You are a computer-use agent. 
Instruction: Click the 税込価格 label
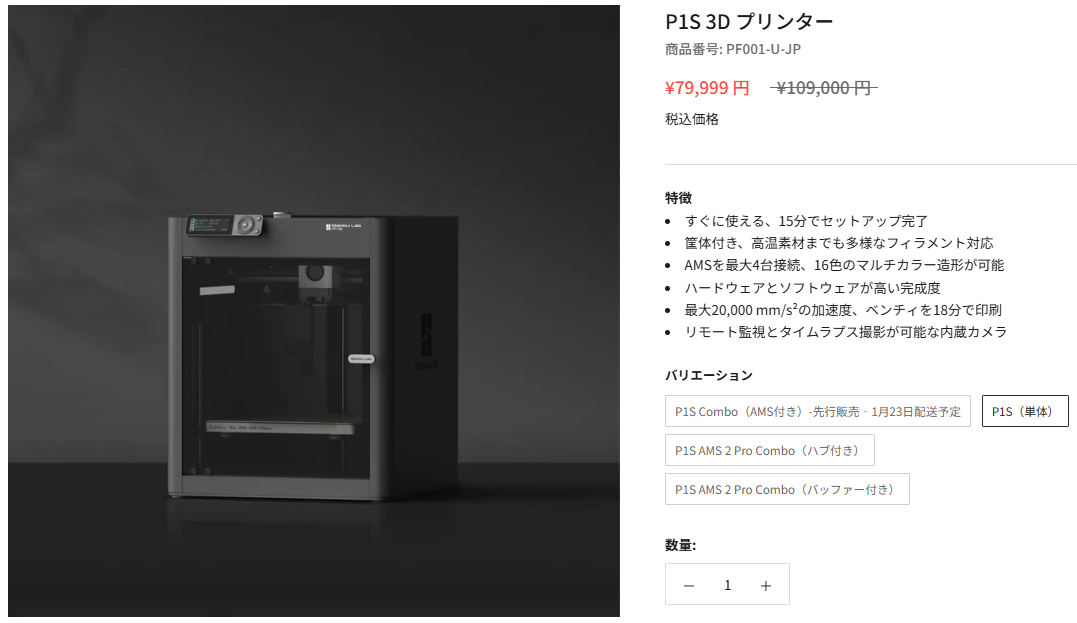coord(692,120)
